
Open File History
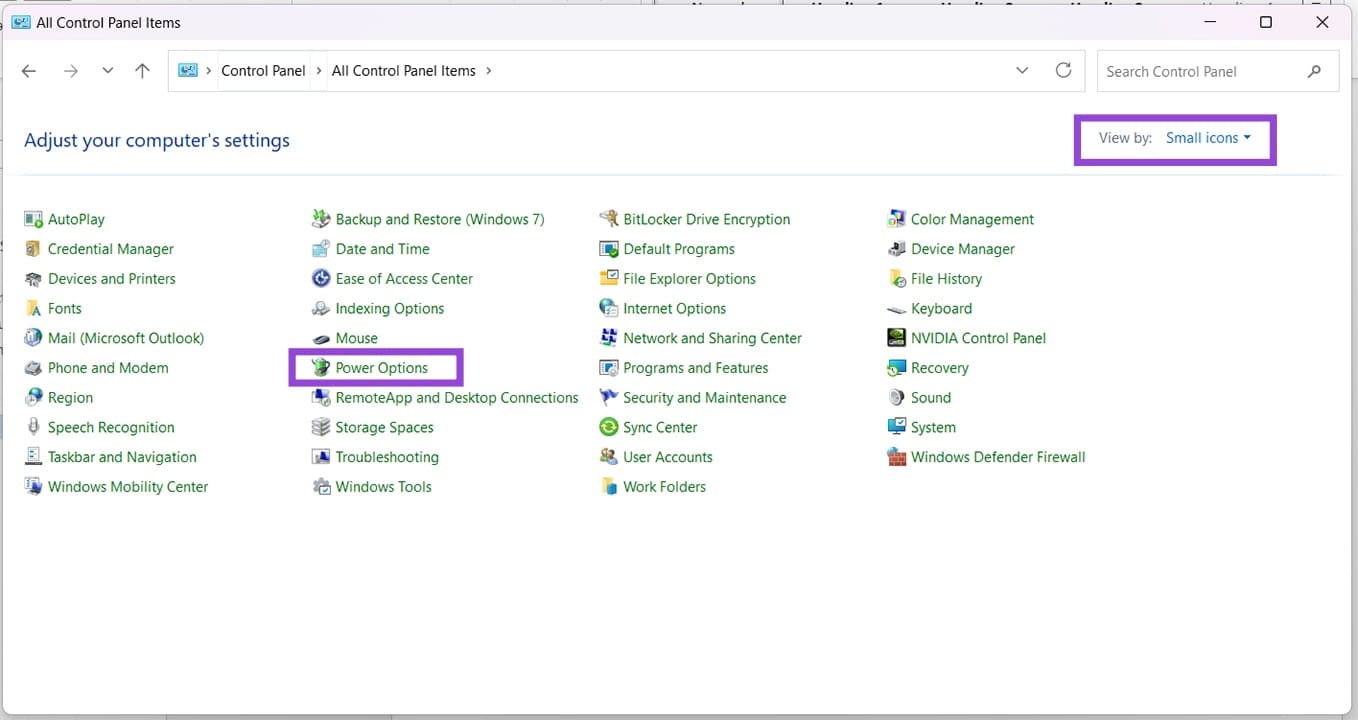[x=944, y=278]
